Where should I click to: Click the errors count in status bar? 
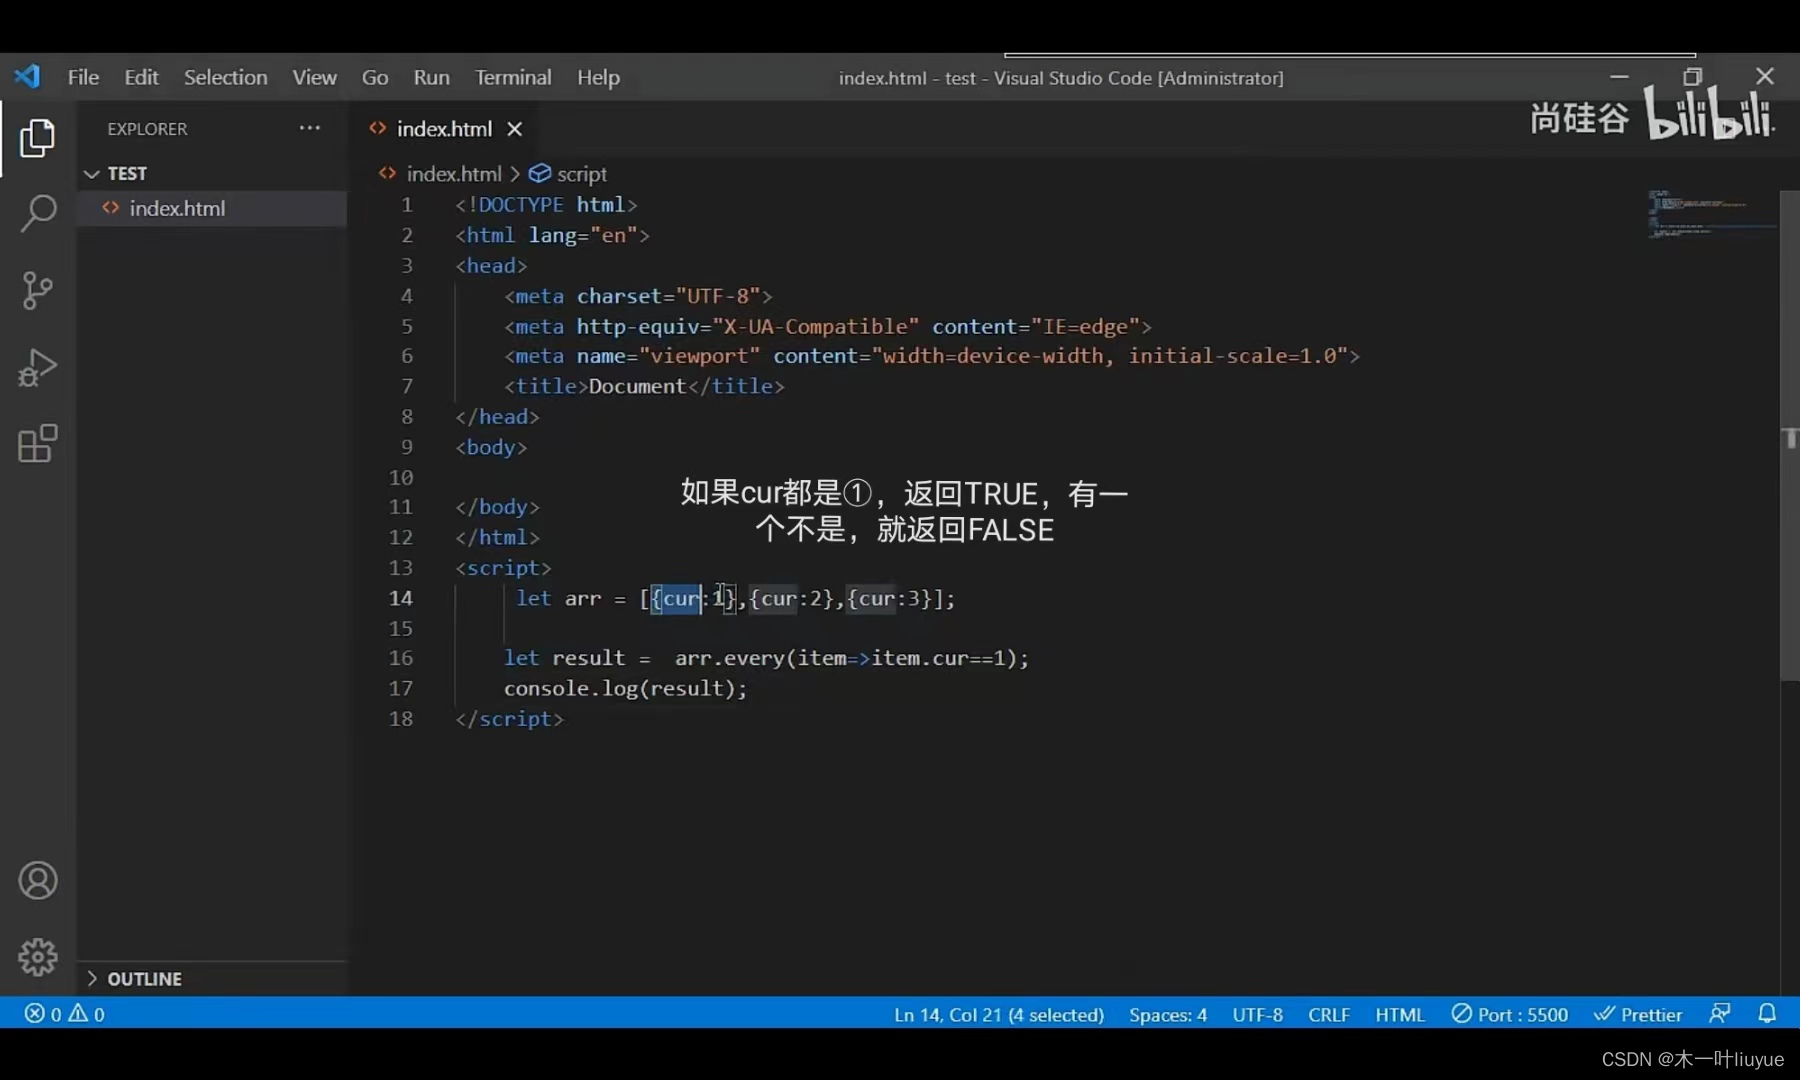[43, 1014]
